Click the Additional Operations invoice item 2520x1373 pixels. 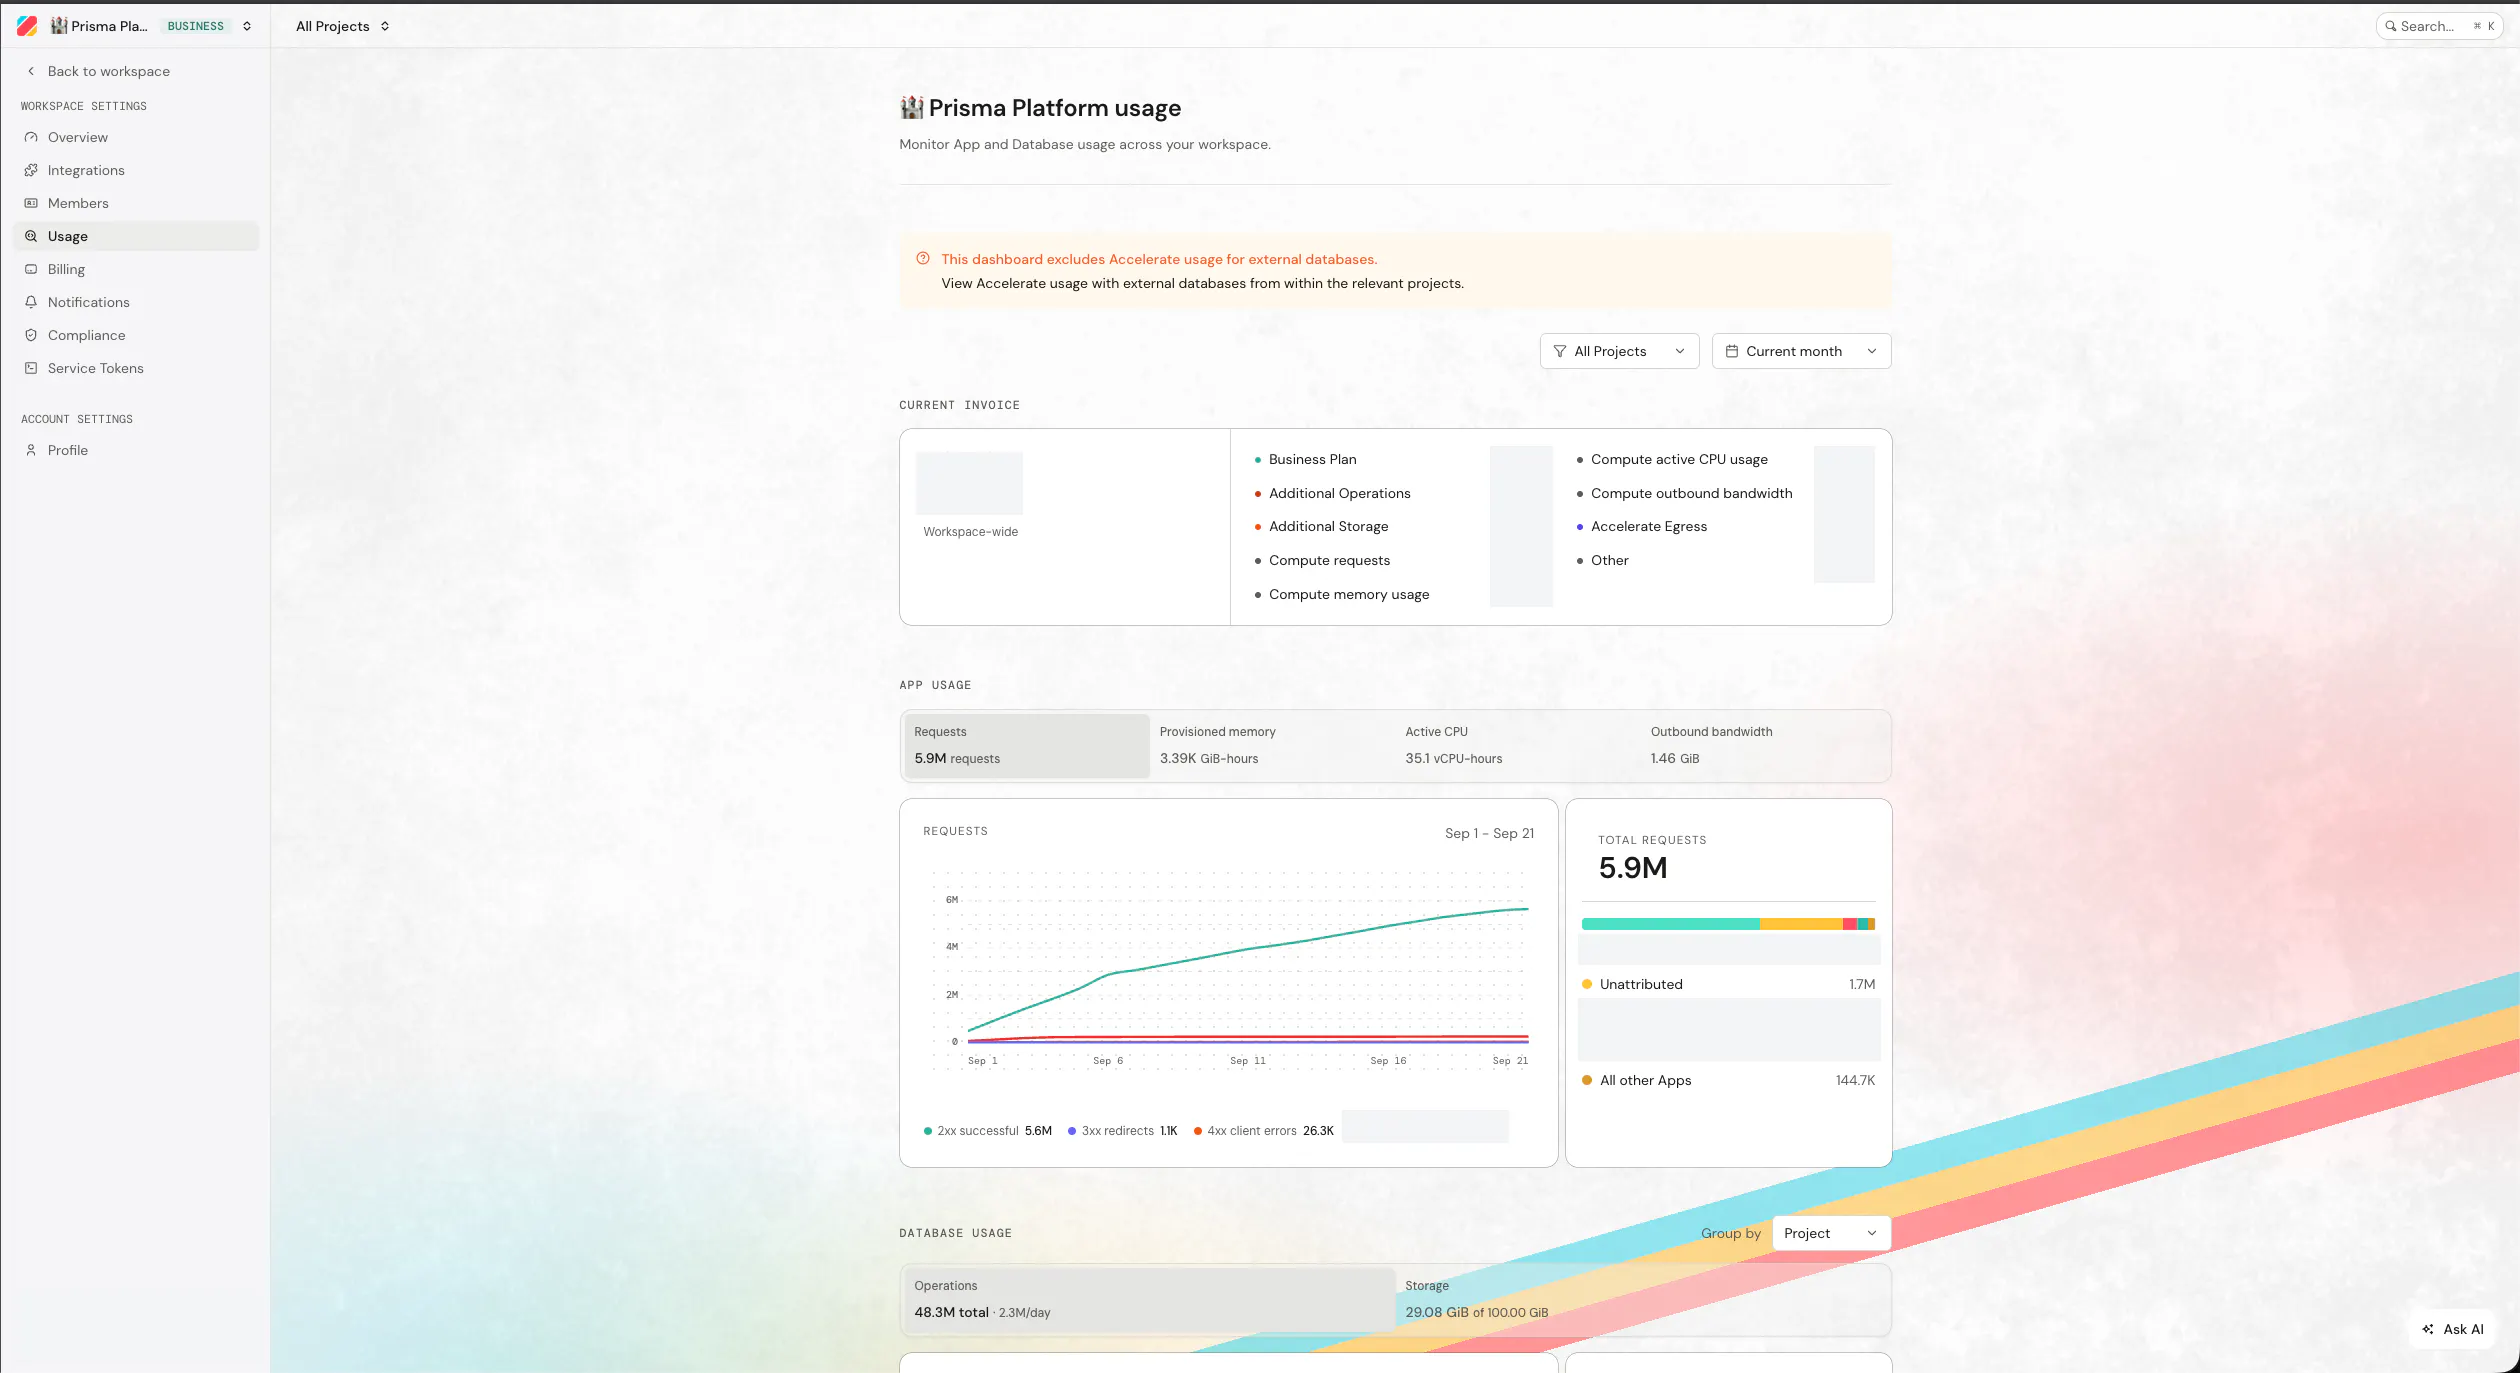coord(1340,493)
